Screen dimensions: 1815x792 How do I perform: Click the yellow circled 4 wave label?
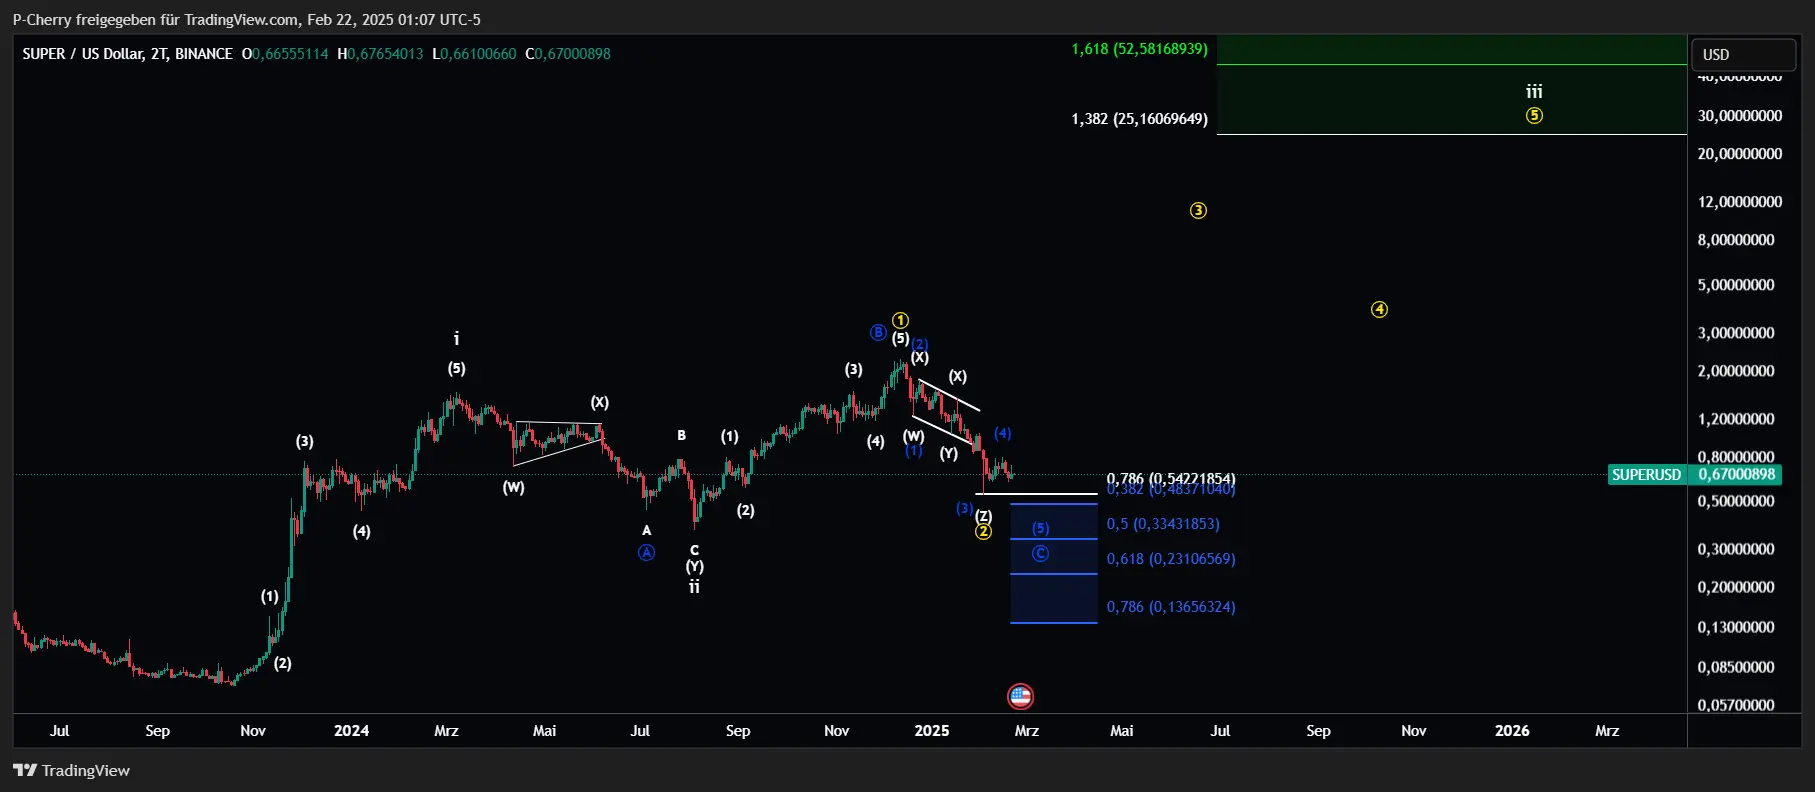point(1379,309)
